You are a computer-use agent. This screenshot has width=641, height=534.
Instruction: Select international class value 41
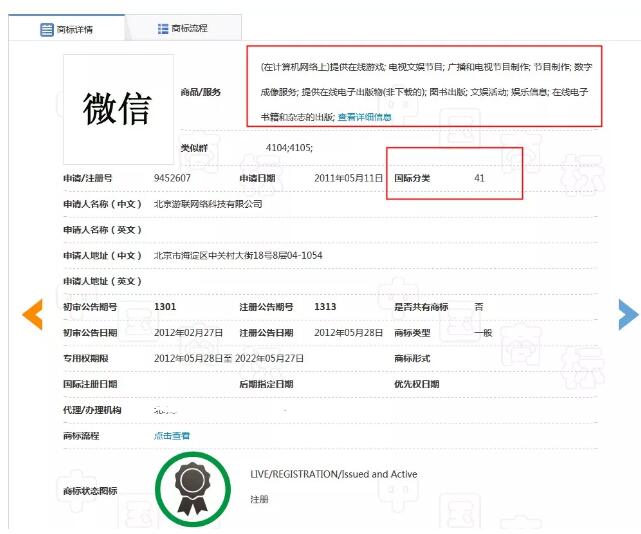[479, 178]
